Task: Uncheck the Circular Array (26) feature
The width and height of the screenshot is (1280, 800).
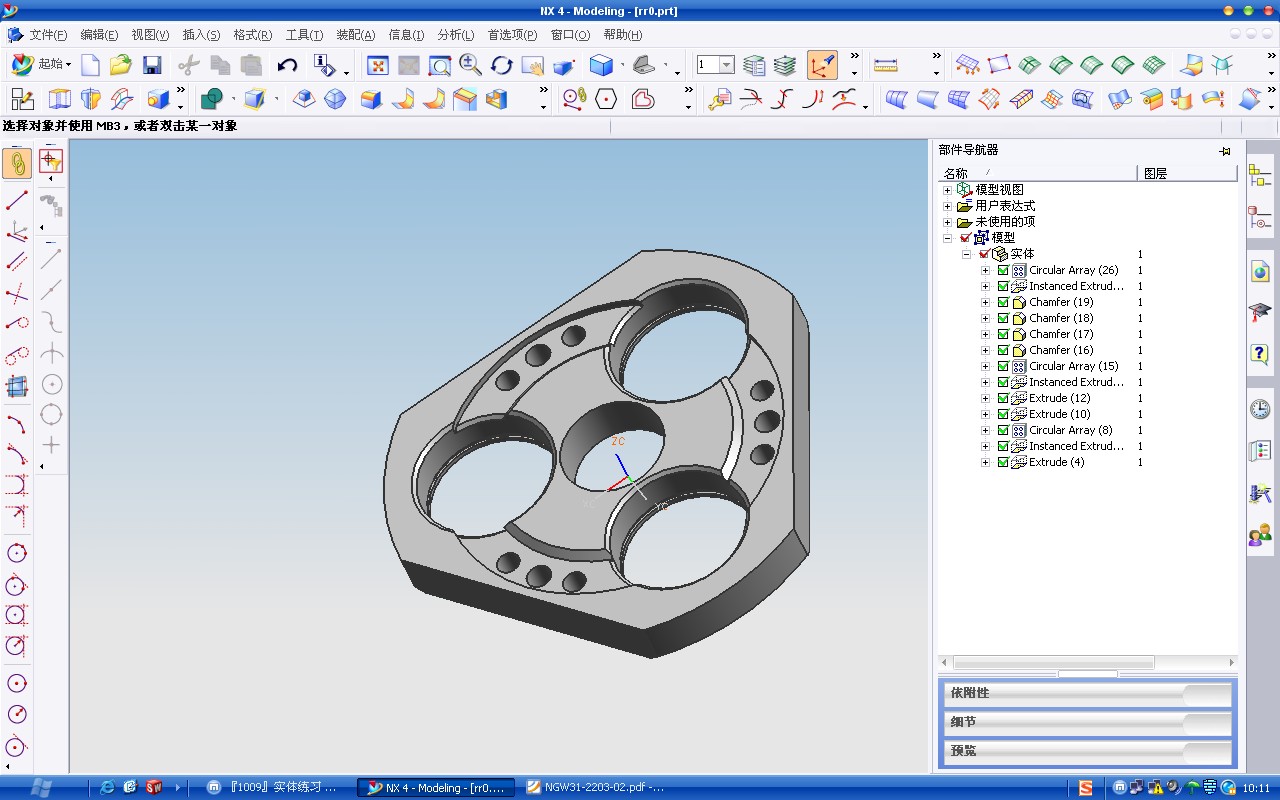Action: coord(1003,270)
